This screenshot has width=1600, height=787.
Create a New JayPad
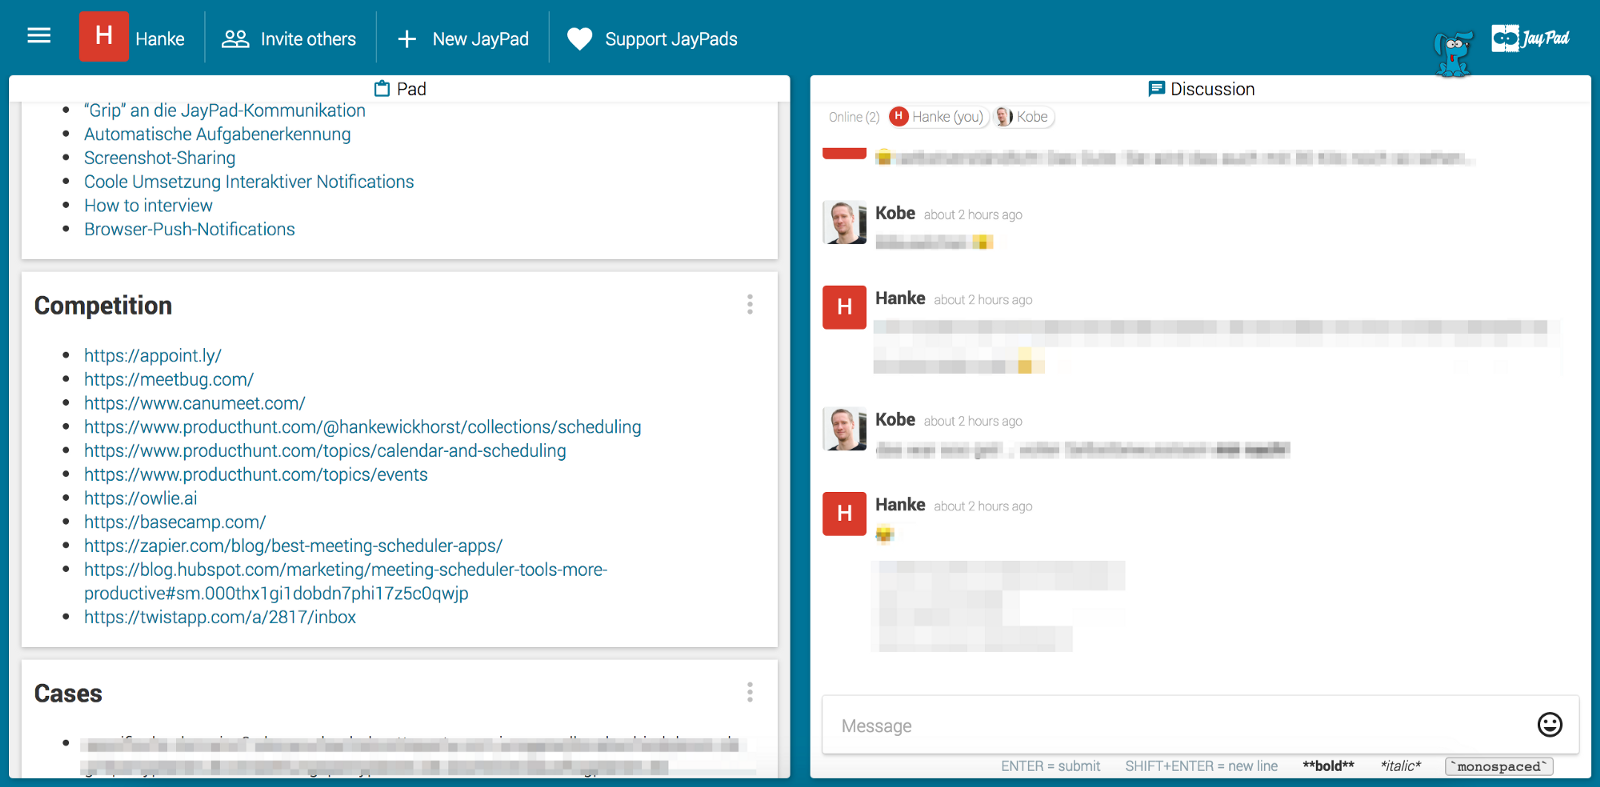pyautogui.click(x=463, y=39)
